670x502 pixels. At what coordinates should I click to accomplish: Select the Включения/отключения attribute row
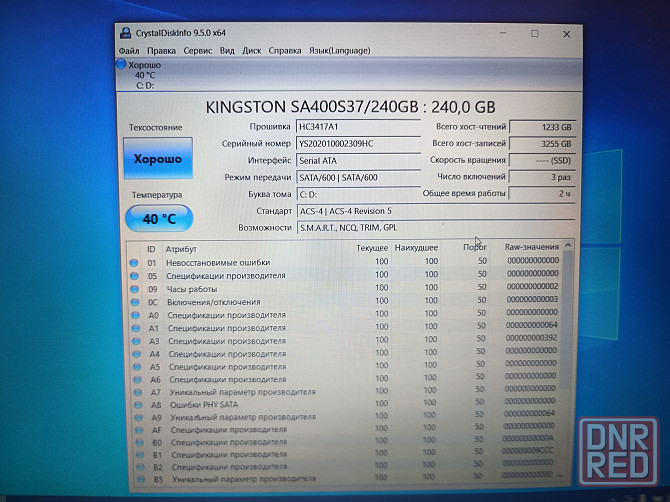pyautogui.click(x=345, y=301)
